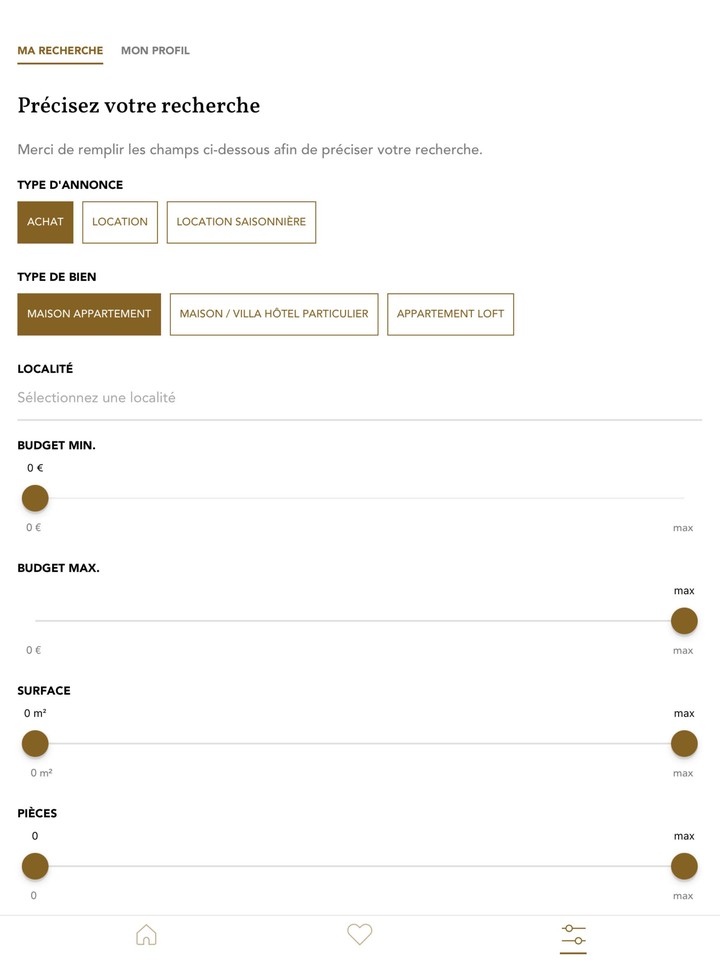Open the Sélectionnez une localité selector

tap(360, 397)
